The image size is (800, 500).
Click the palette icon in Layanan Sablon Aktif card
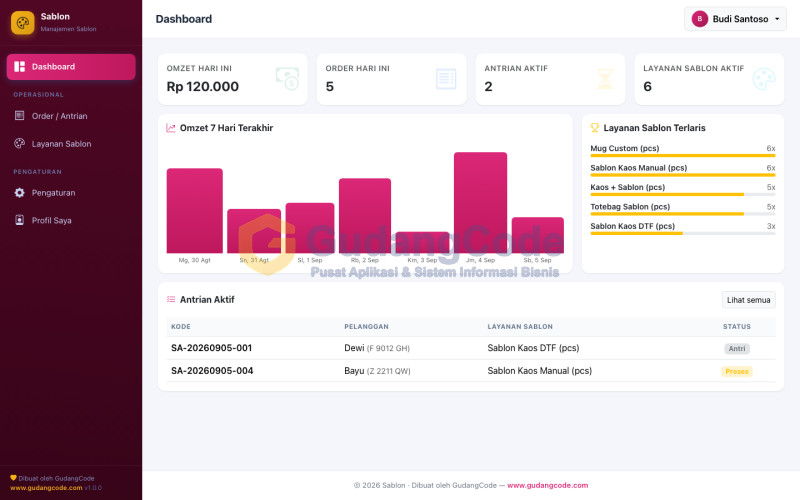click(764, 79)
